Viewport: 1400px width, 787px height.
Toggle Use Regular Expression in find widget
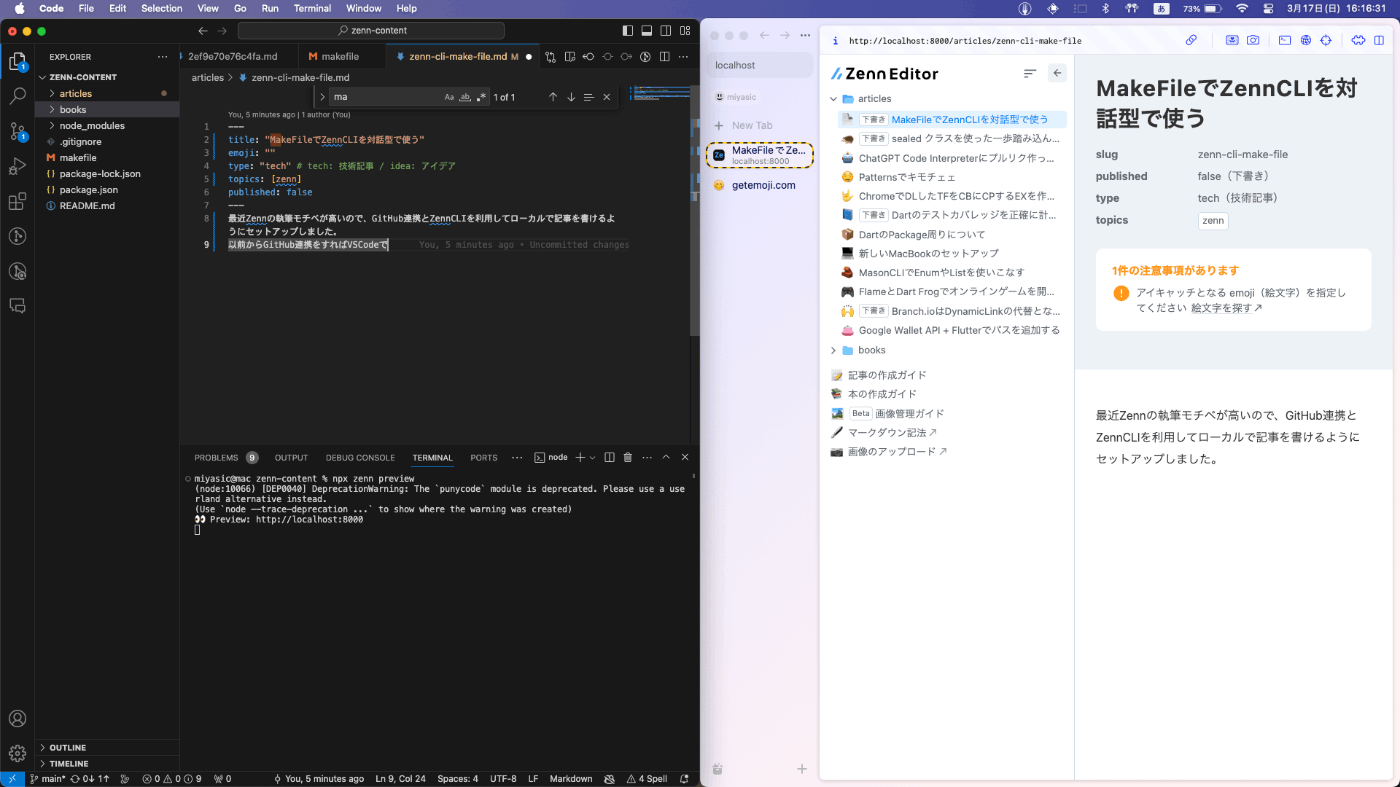pos(481,97)
